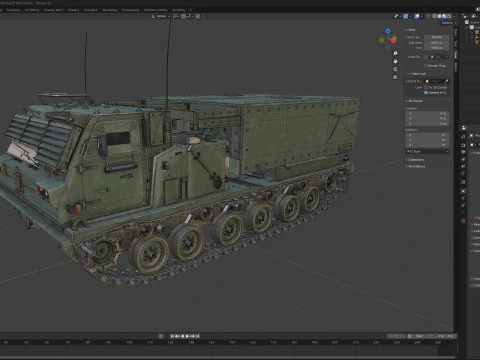Open the Texture Paint workspace tab
Viewport: 480px width, 360px height.
pyautogui.click(x=54, y=10)
